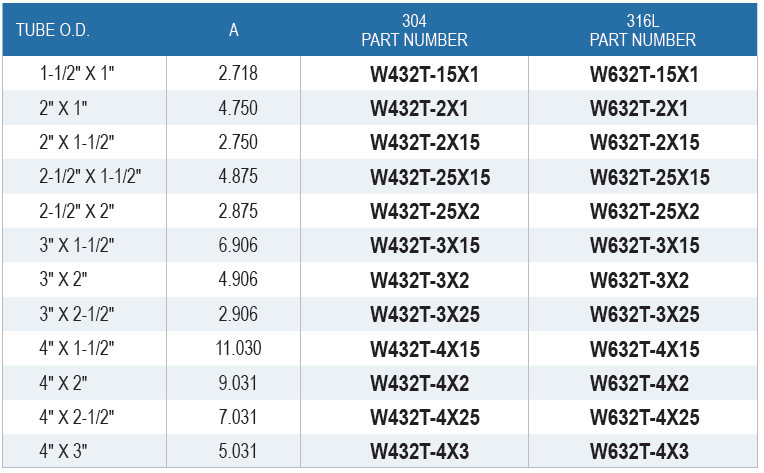Select the W632T-3X2 part number

click(639, 281)
